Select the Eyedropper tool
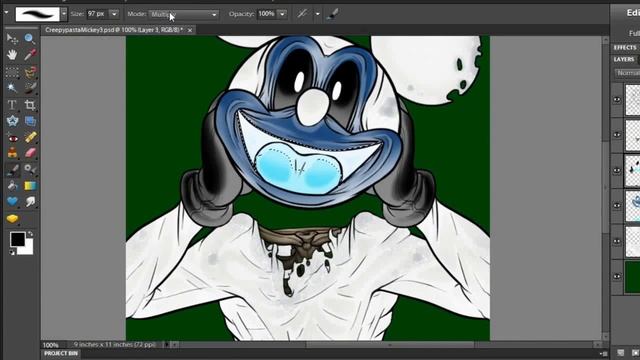 [x=29, y=54]
